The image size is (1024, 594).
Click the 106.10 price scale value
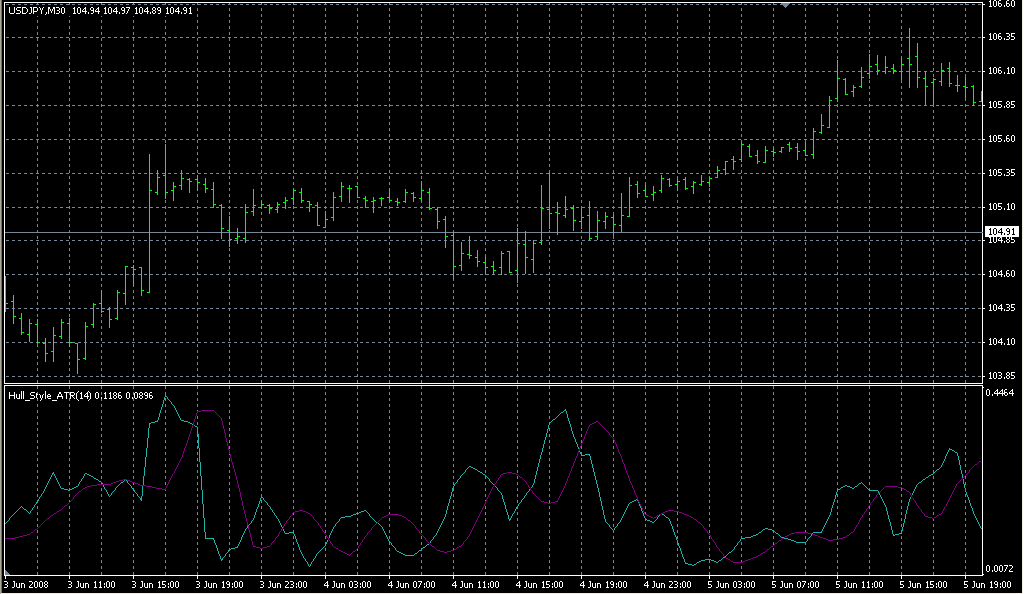(x=1001, y=71)
